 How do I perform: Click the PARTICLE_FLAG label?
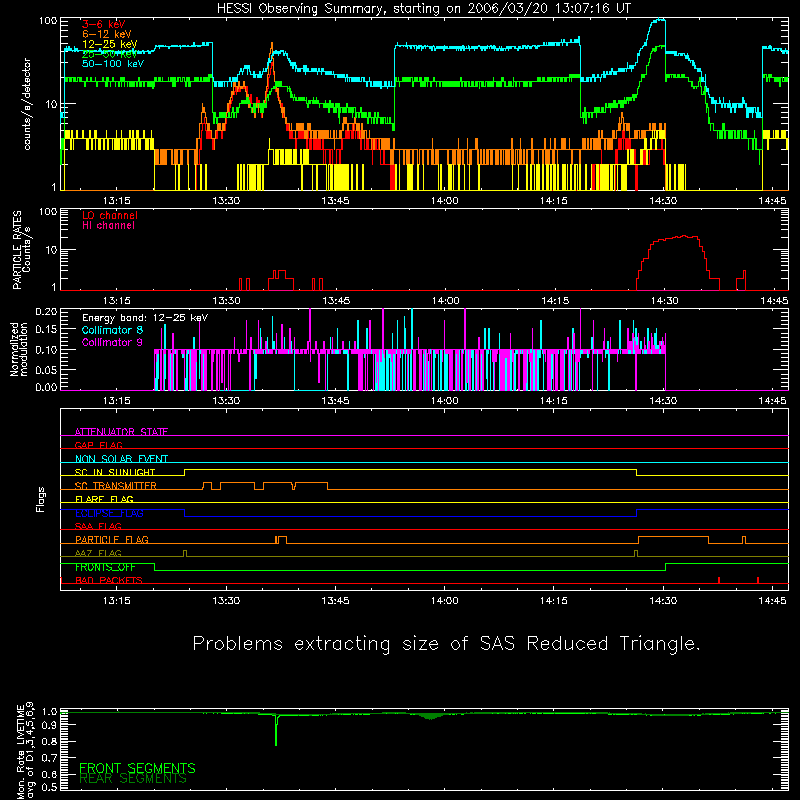click(112, 539)
